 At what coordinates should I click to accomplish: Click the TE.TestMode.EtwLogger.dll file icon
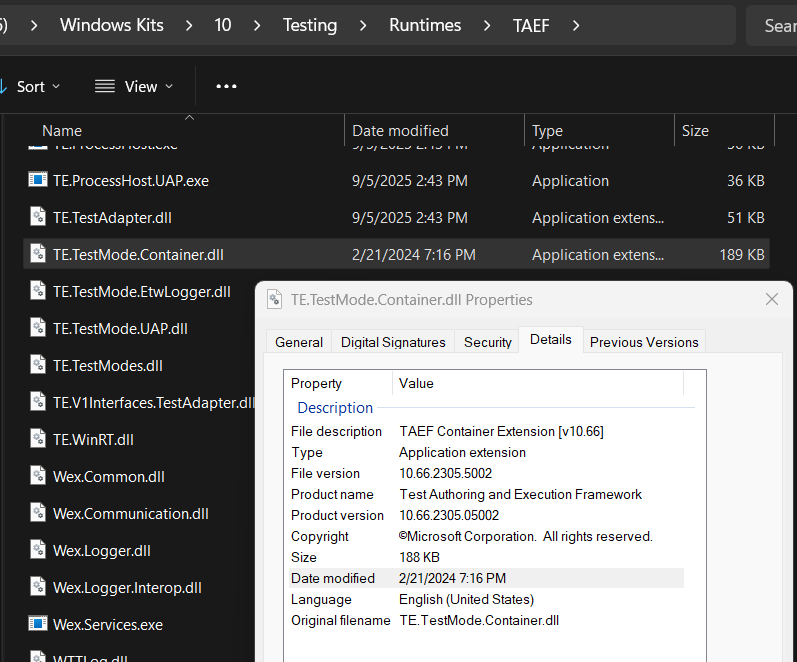pyautogui.click(x=38, y=291)
